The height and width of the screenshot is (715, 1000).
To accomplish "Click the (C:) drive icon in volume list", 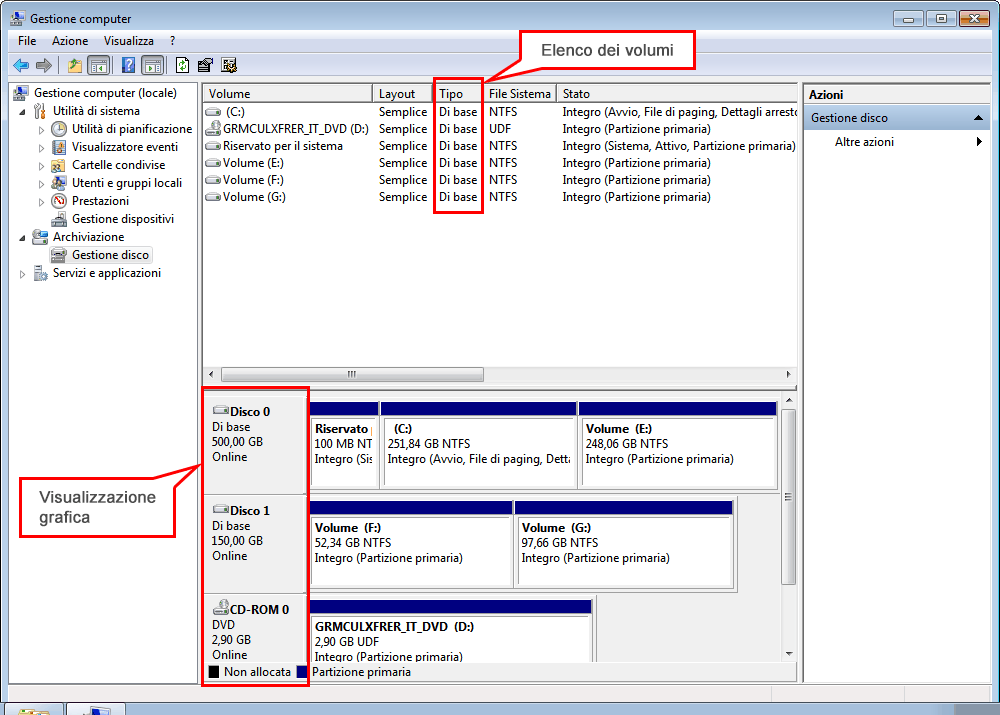I will 213,112.
